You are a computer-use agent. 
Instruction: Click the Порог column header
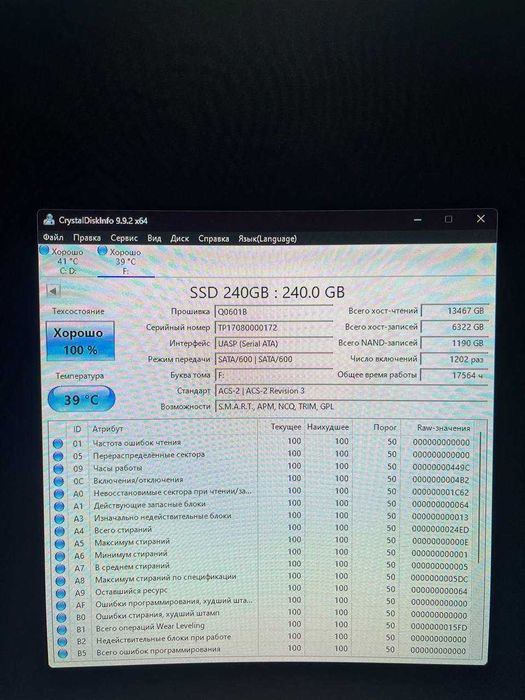(385, 427)
